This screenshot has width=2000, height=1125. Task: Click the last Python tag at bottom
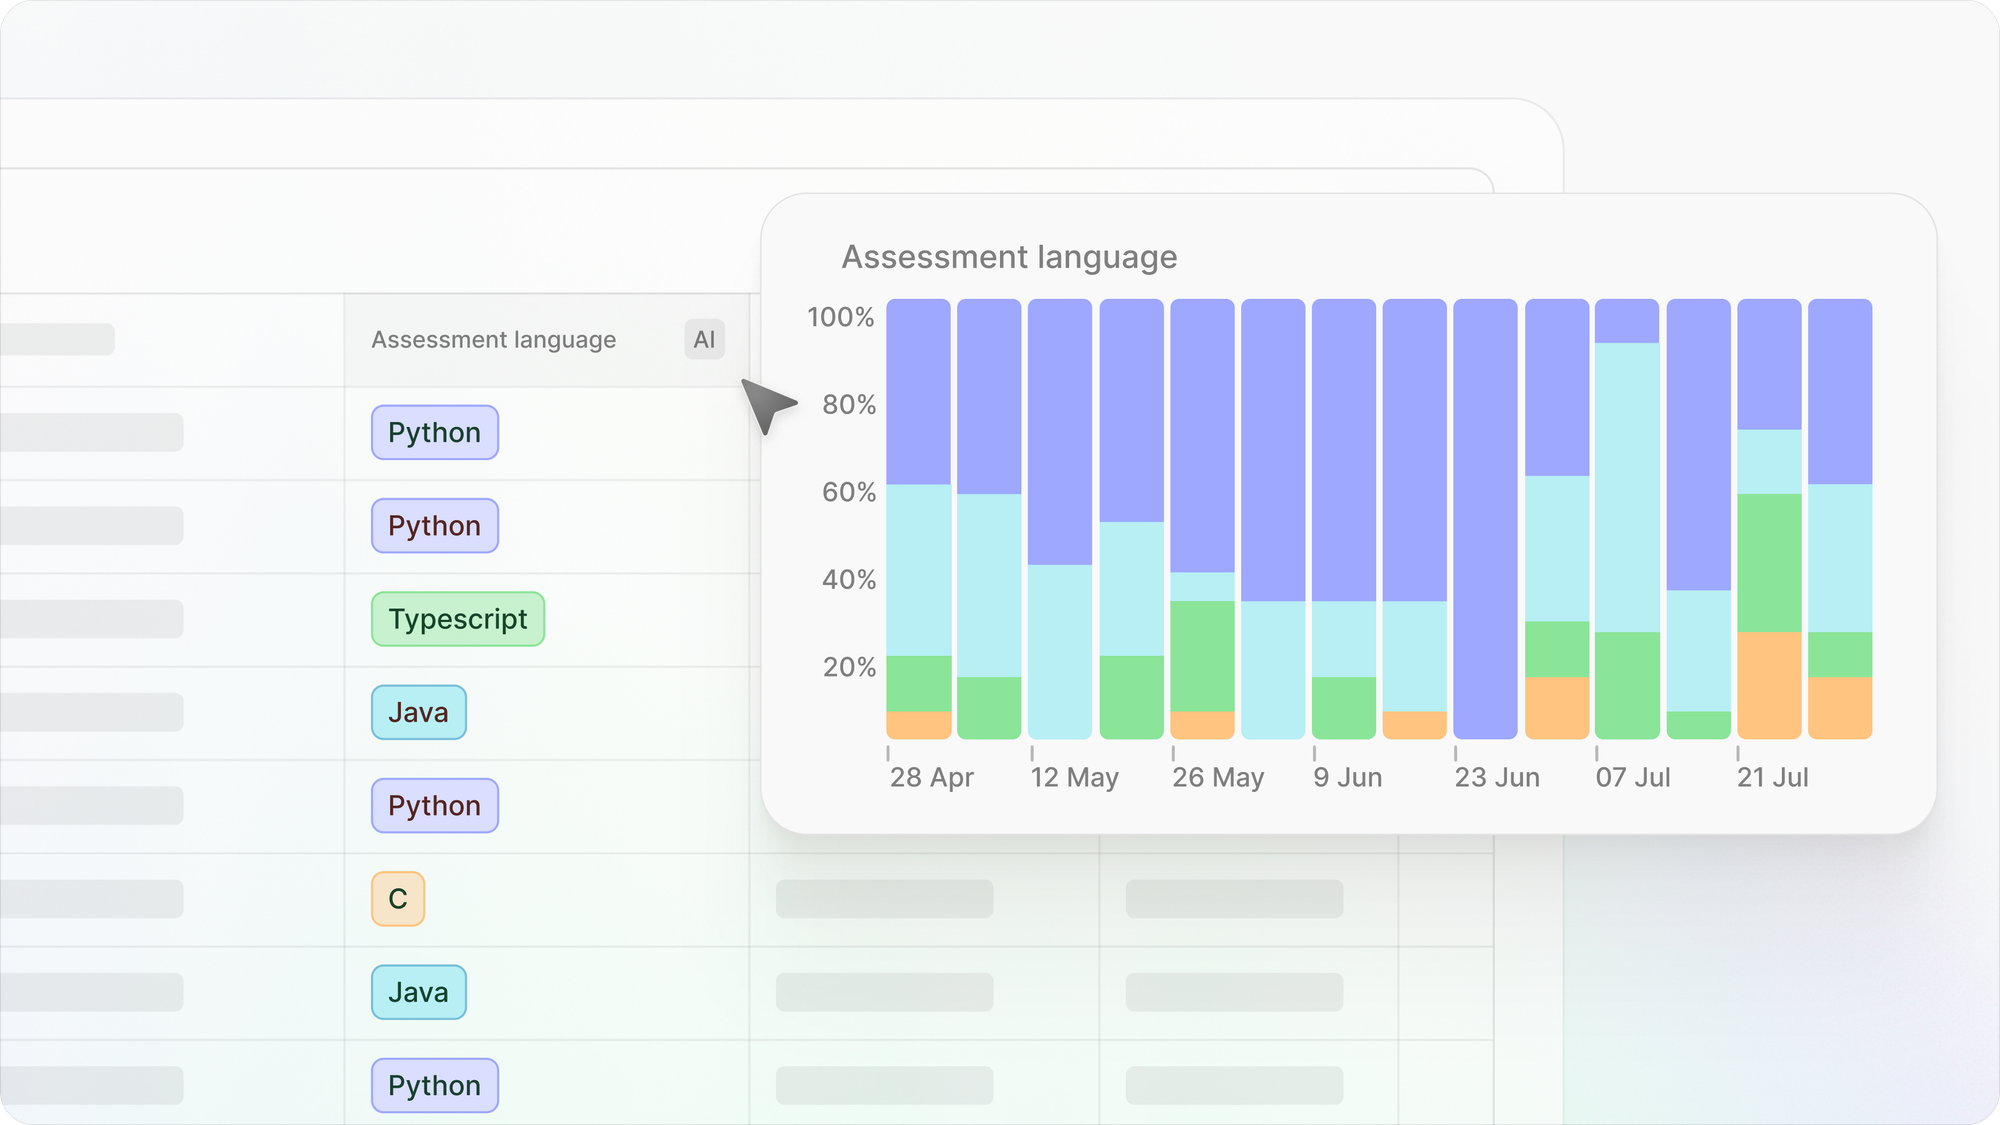pyautogui.click(x=435, y=1086)
